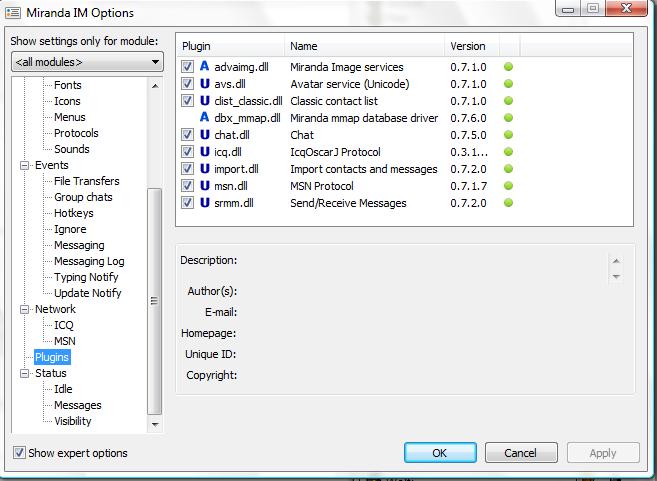Select Messaging Log in the tree

[89, 261]
